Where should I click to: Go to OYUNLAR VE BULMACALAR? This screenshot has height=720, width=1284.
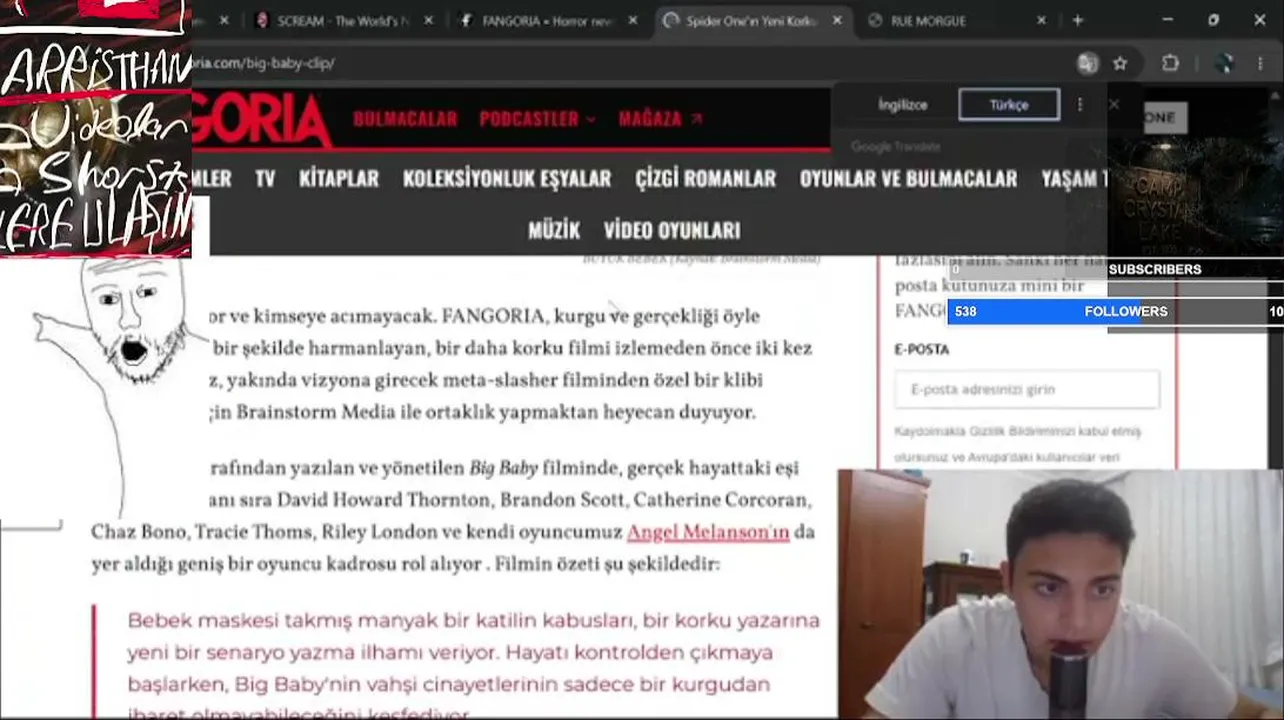coord(908,178)
